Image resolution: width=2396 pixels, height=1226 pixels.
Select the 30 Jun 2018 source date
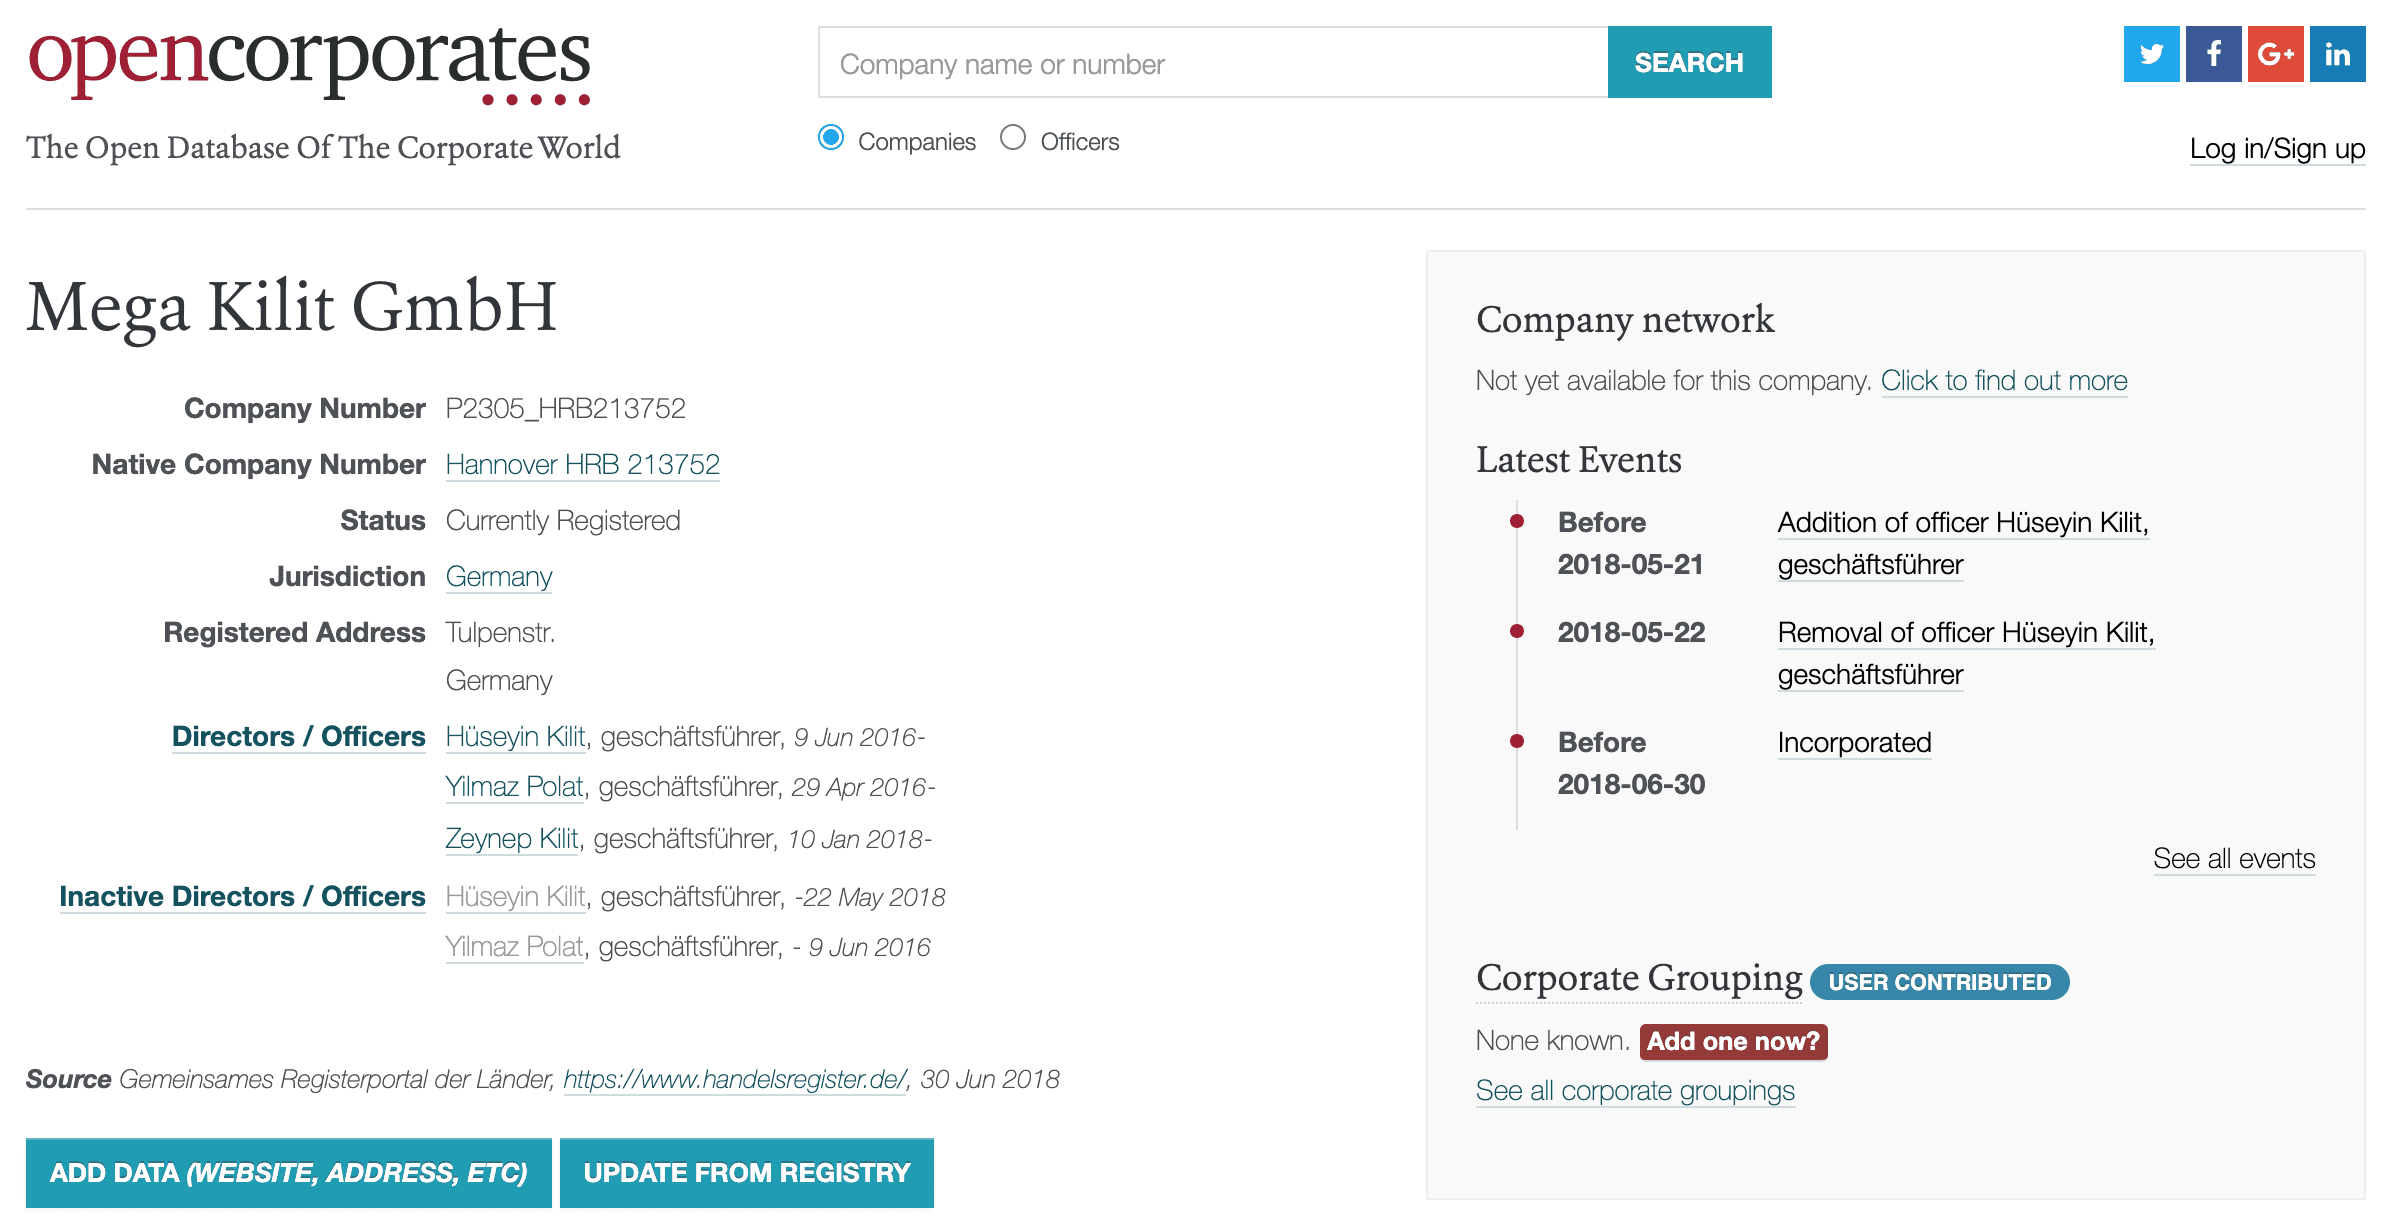pos(990,1080)
